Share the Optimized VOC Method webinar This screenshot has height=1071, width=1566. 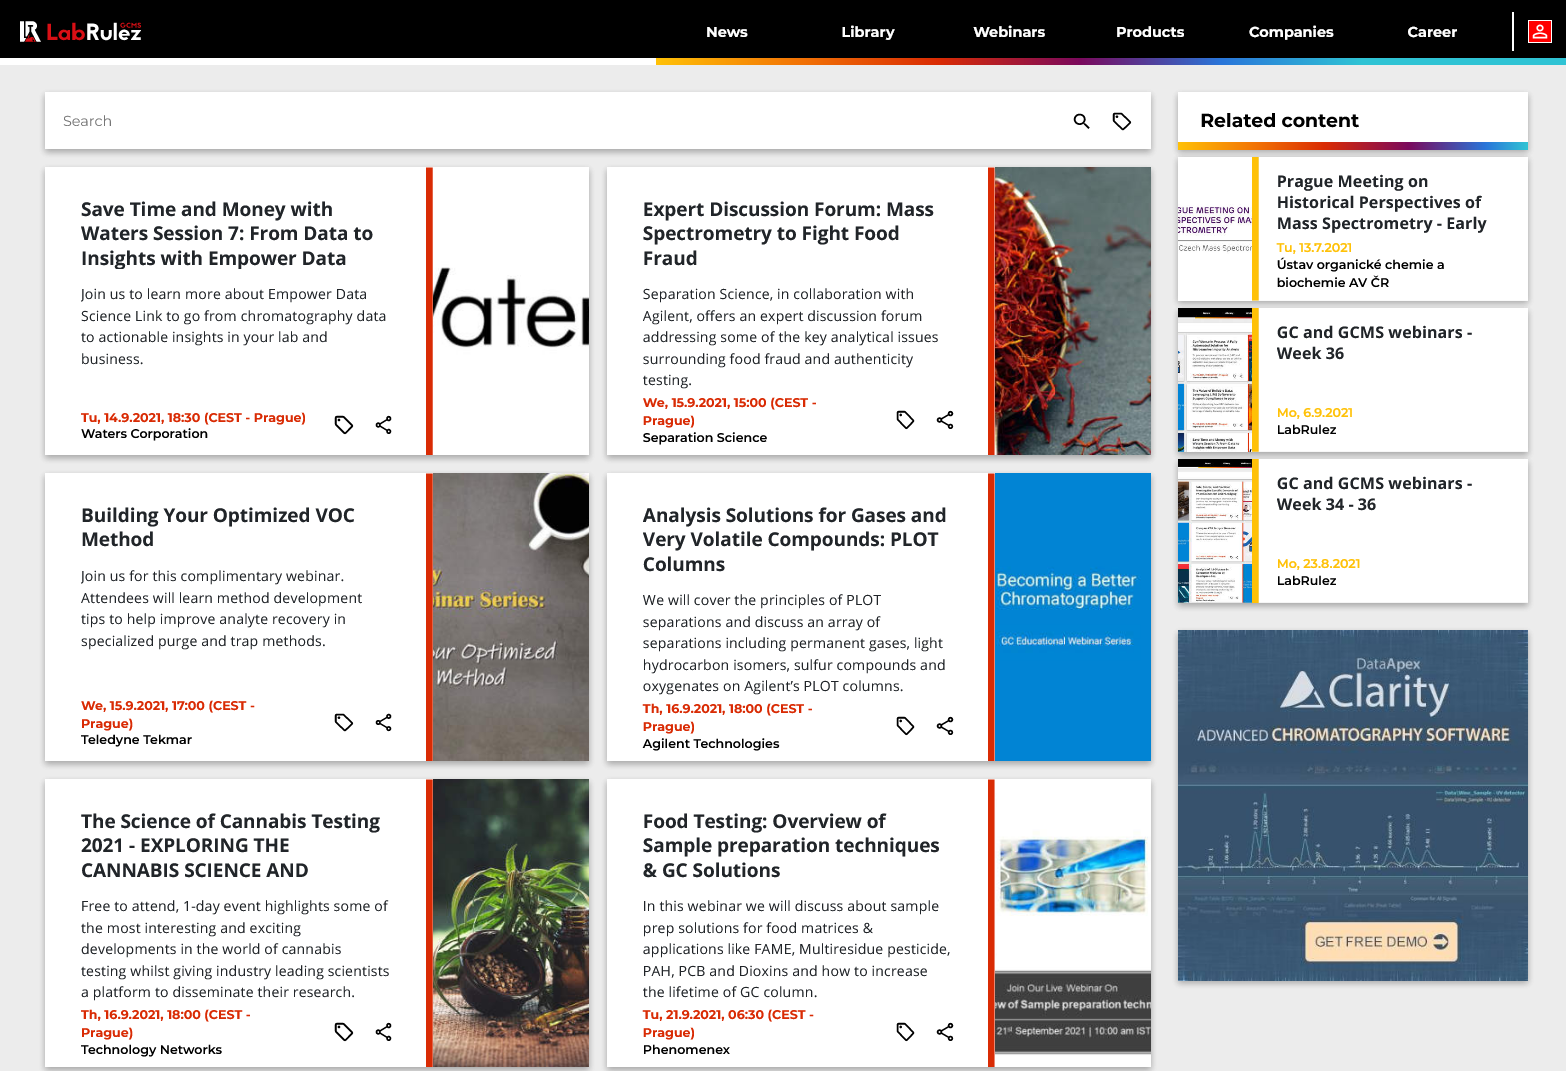[384, 722]
